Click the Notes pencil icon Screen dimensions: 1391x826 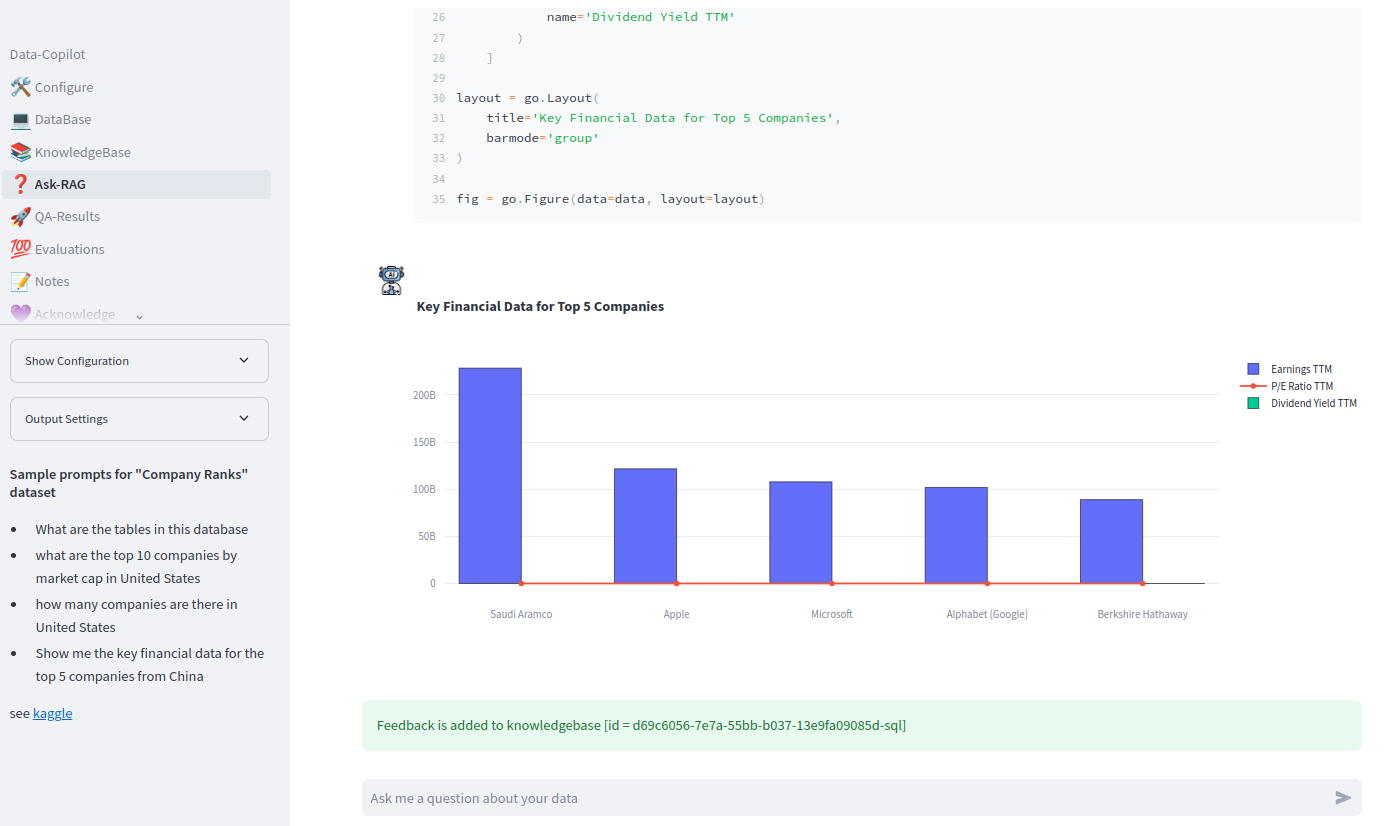pos(20,281)
